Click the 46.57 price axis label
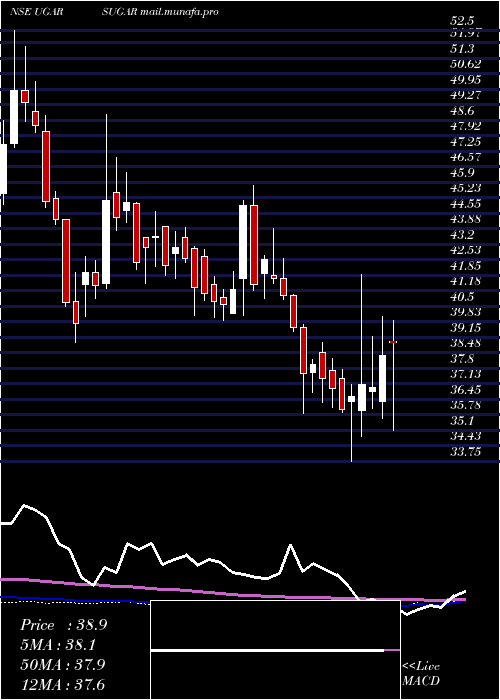 click(x=466, y=157)
